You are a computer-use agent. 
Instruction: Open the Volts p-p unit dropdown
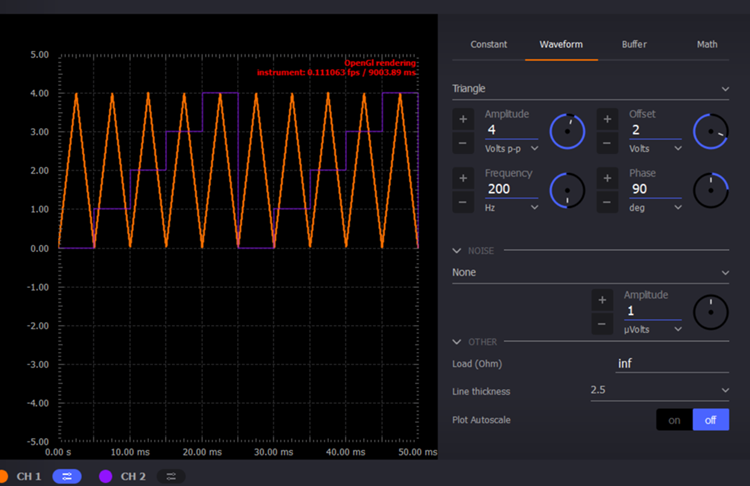pyautogui.click(x=511, y=148)
